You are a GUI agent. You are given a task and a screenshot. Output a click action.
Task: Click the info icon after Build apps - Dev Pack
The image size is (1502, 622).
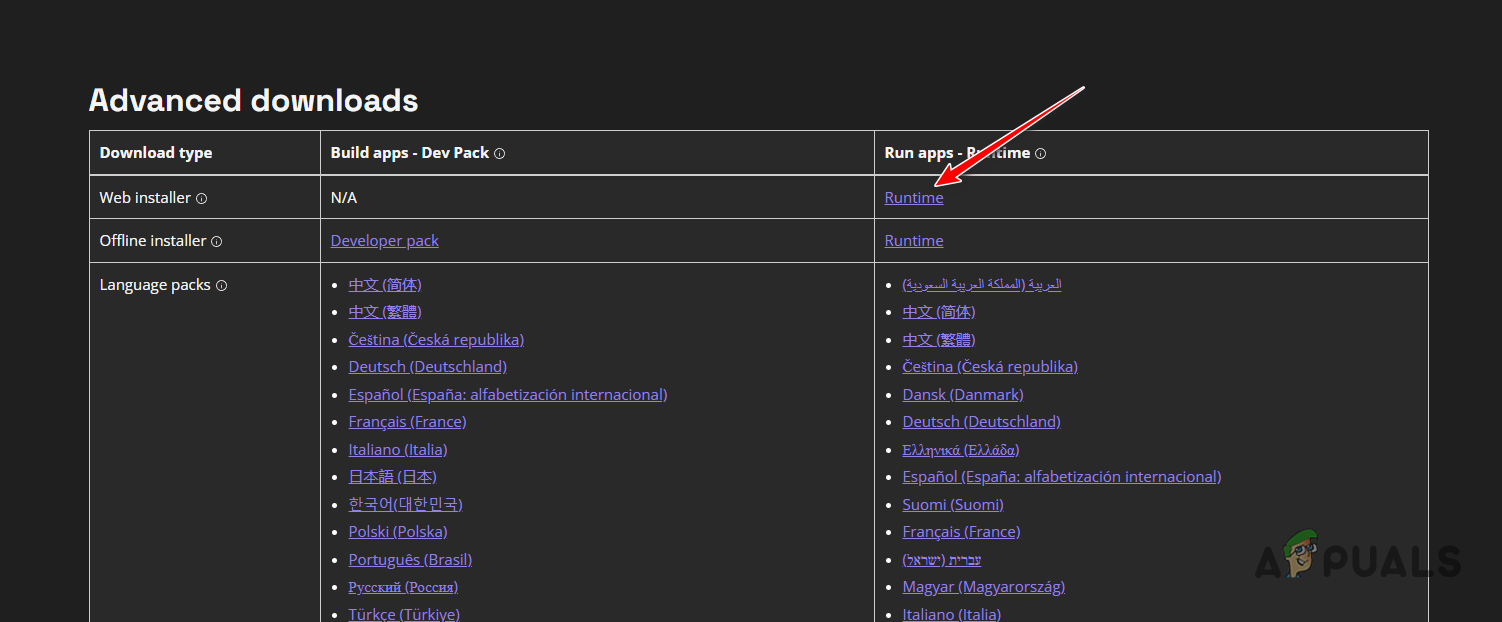pos(499,154)
